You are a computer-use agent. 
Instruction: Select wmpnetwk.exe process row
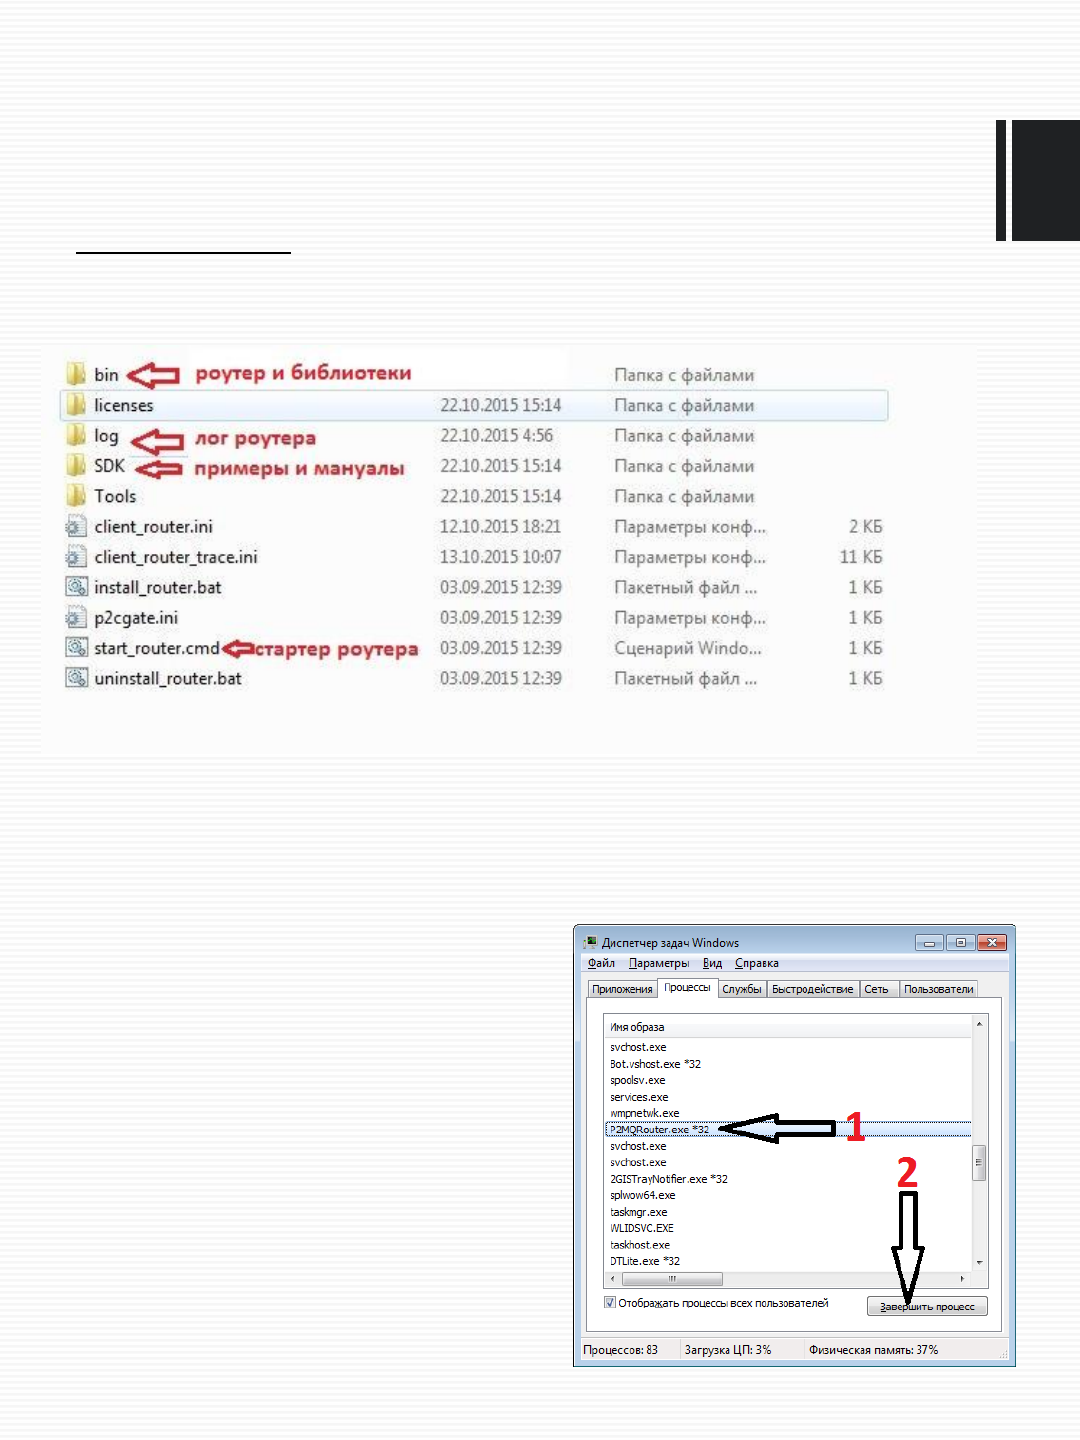788,1113
